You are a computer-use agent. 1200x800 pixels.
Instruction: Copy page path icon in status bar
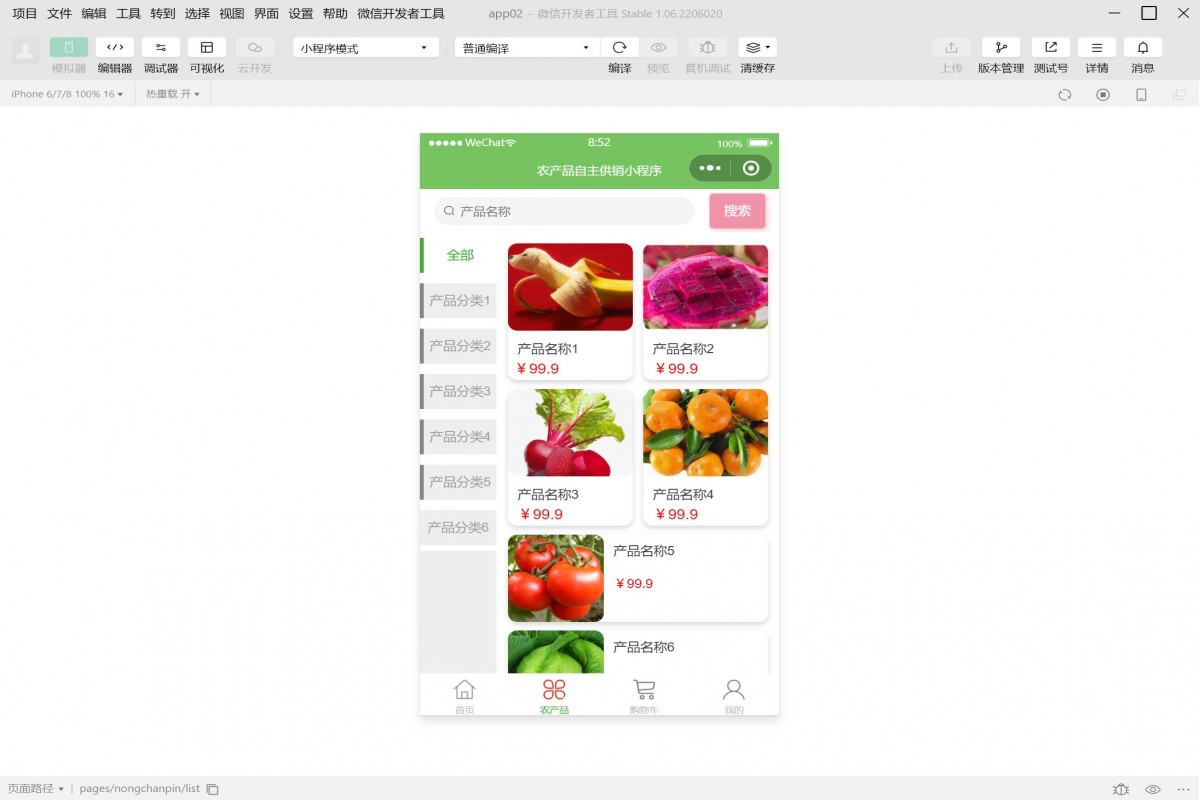212,789
